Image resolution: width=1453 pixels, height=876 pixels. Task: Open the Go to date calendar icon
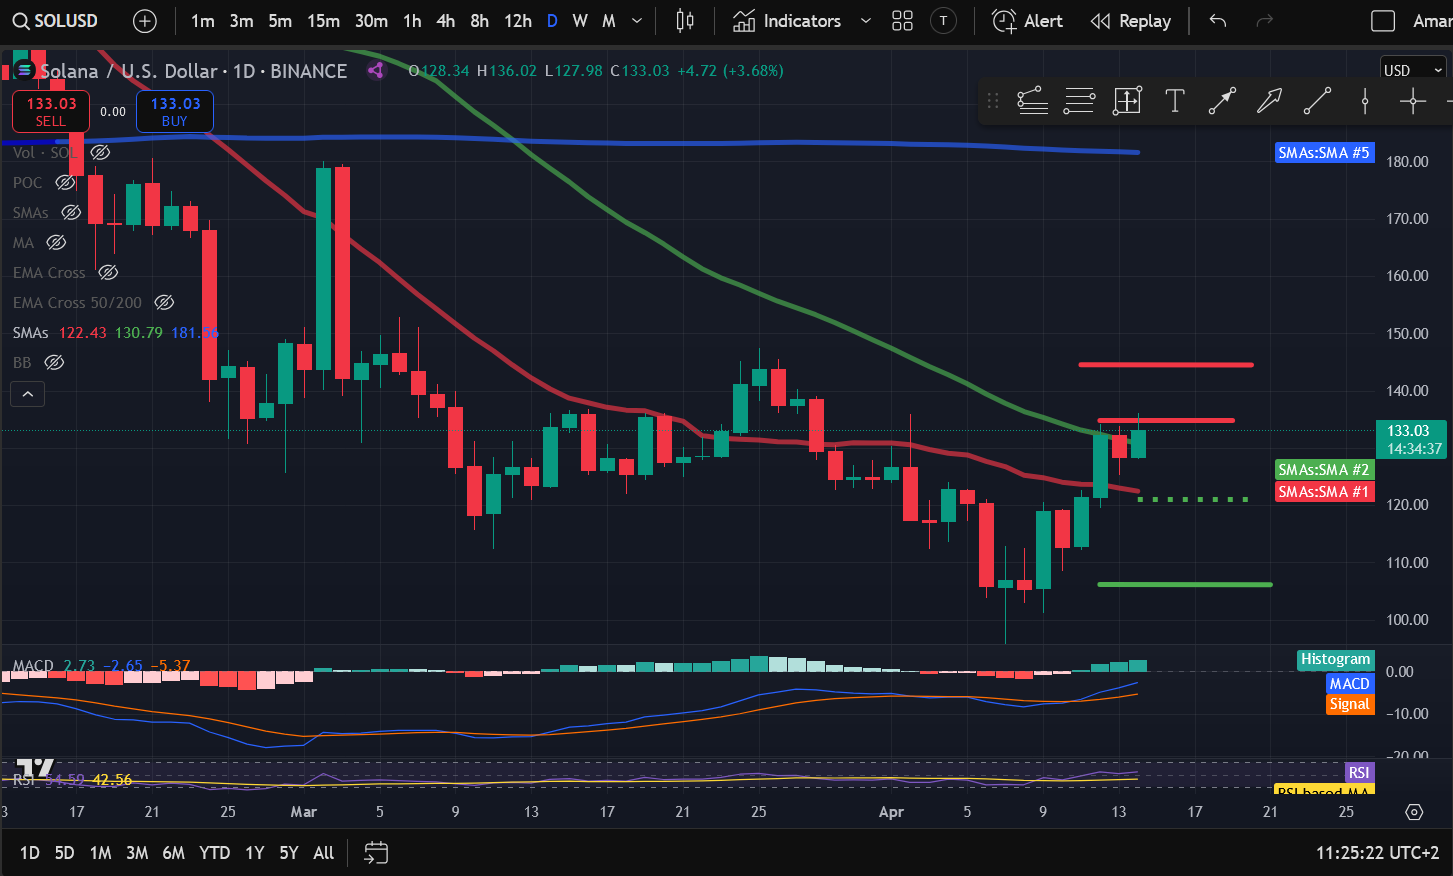coord(376,853)
